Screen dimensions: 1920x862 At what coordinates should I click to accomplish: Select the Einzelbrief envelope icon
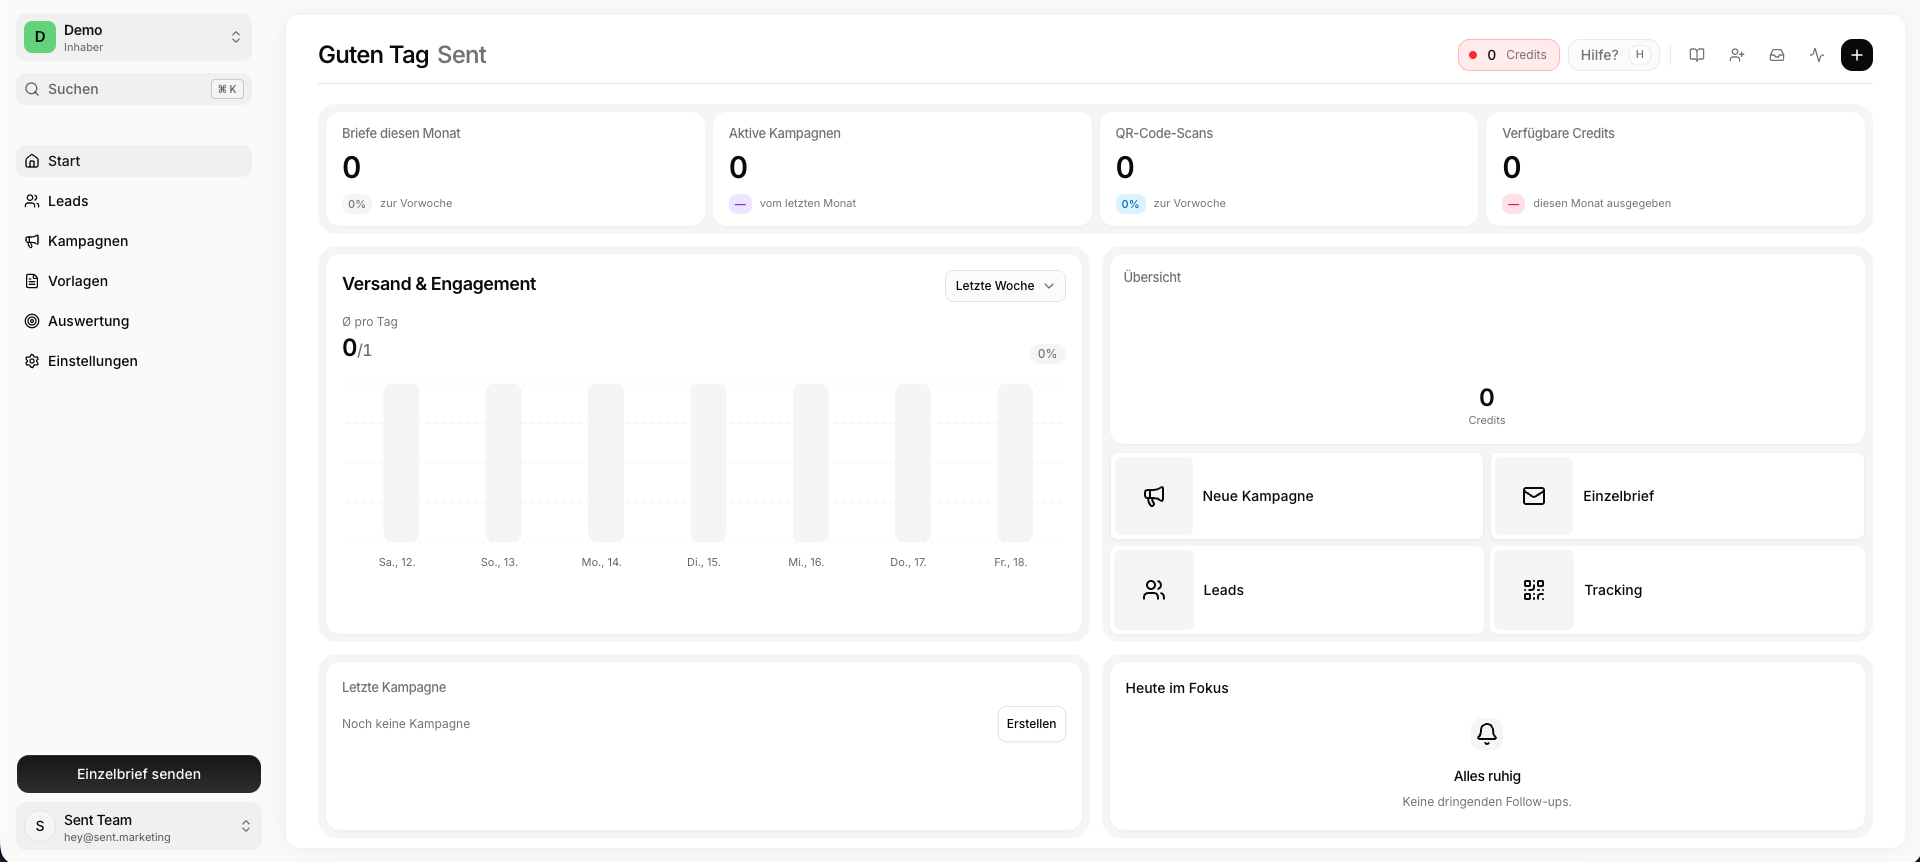click(1534, 496)
